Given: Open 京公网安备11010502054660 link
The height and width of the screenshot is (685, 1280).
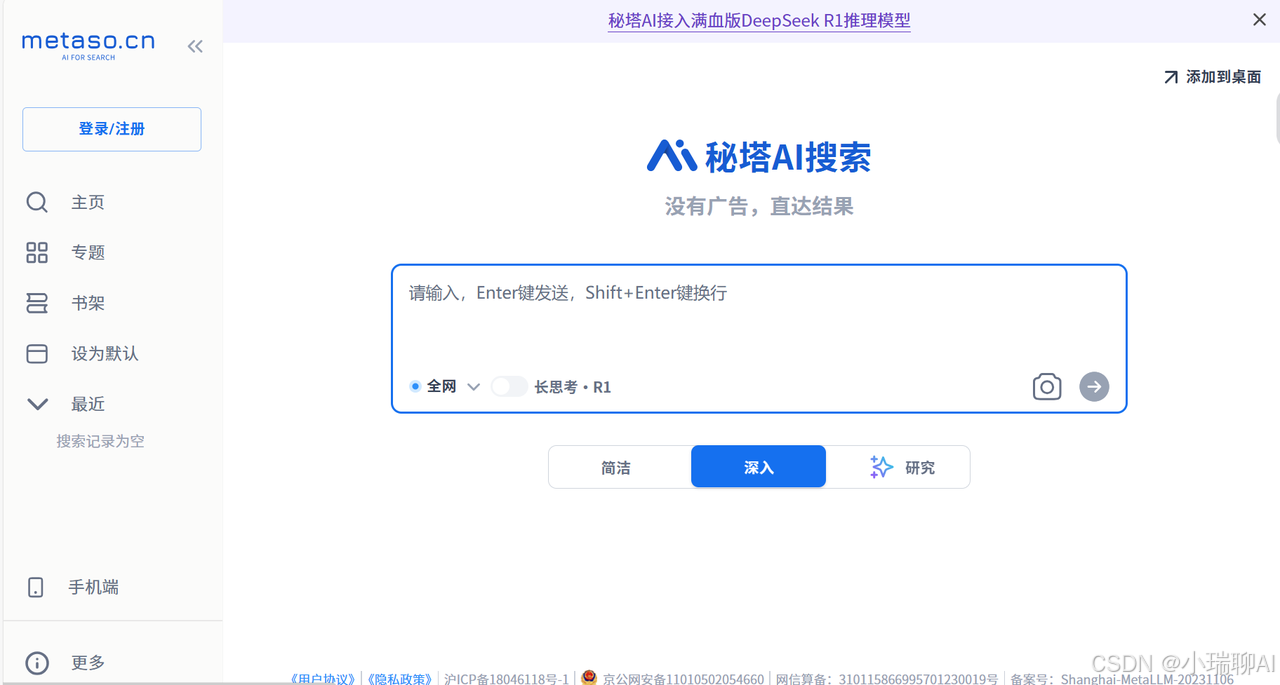Looking at the screenshot, I should tap(683, 679).
